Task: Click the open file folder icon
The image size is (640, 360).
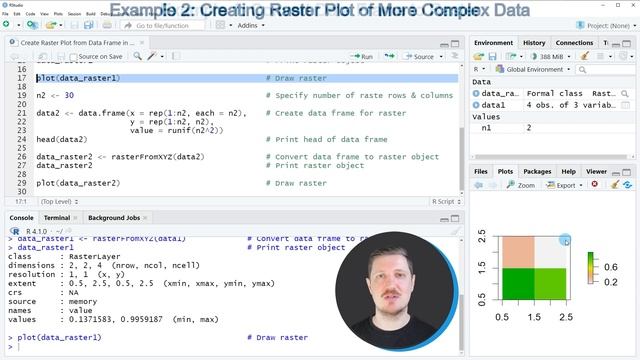Action: (x=51, y=25)
